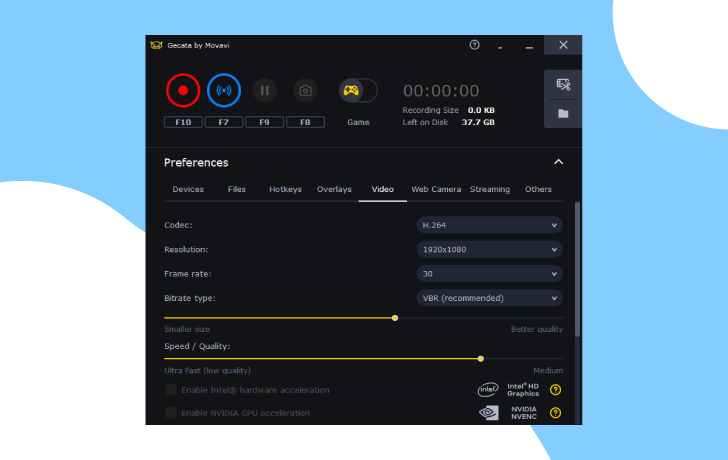Open the Codec dropdown showing H.264
The height and width of the screenshot is (460, 728).
[489, 225]
